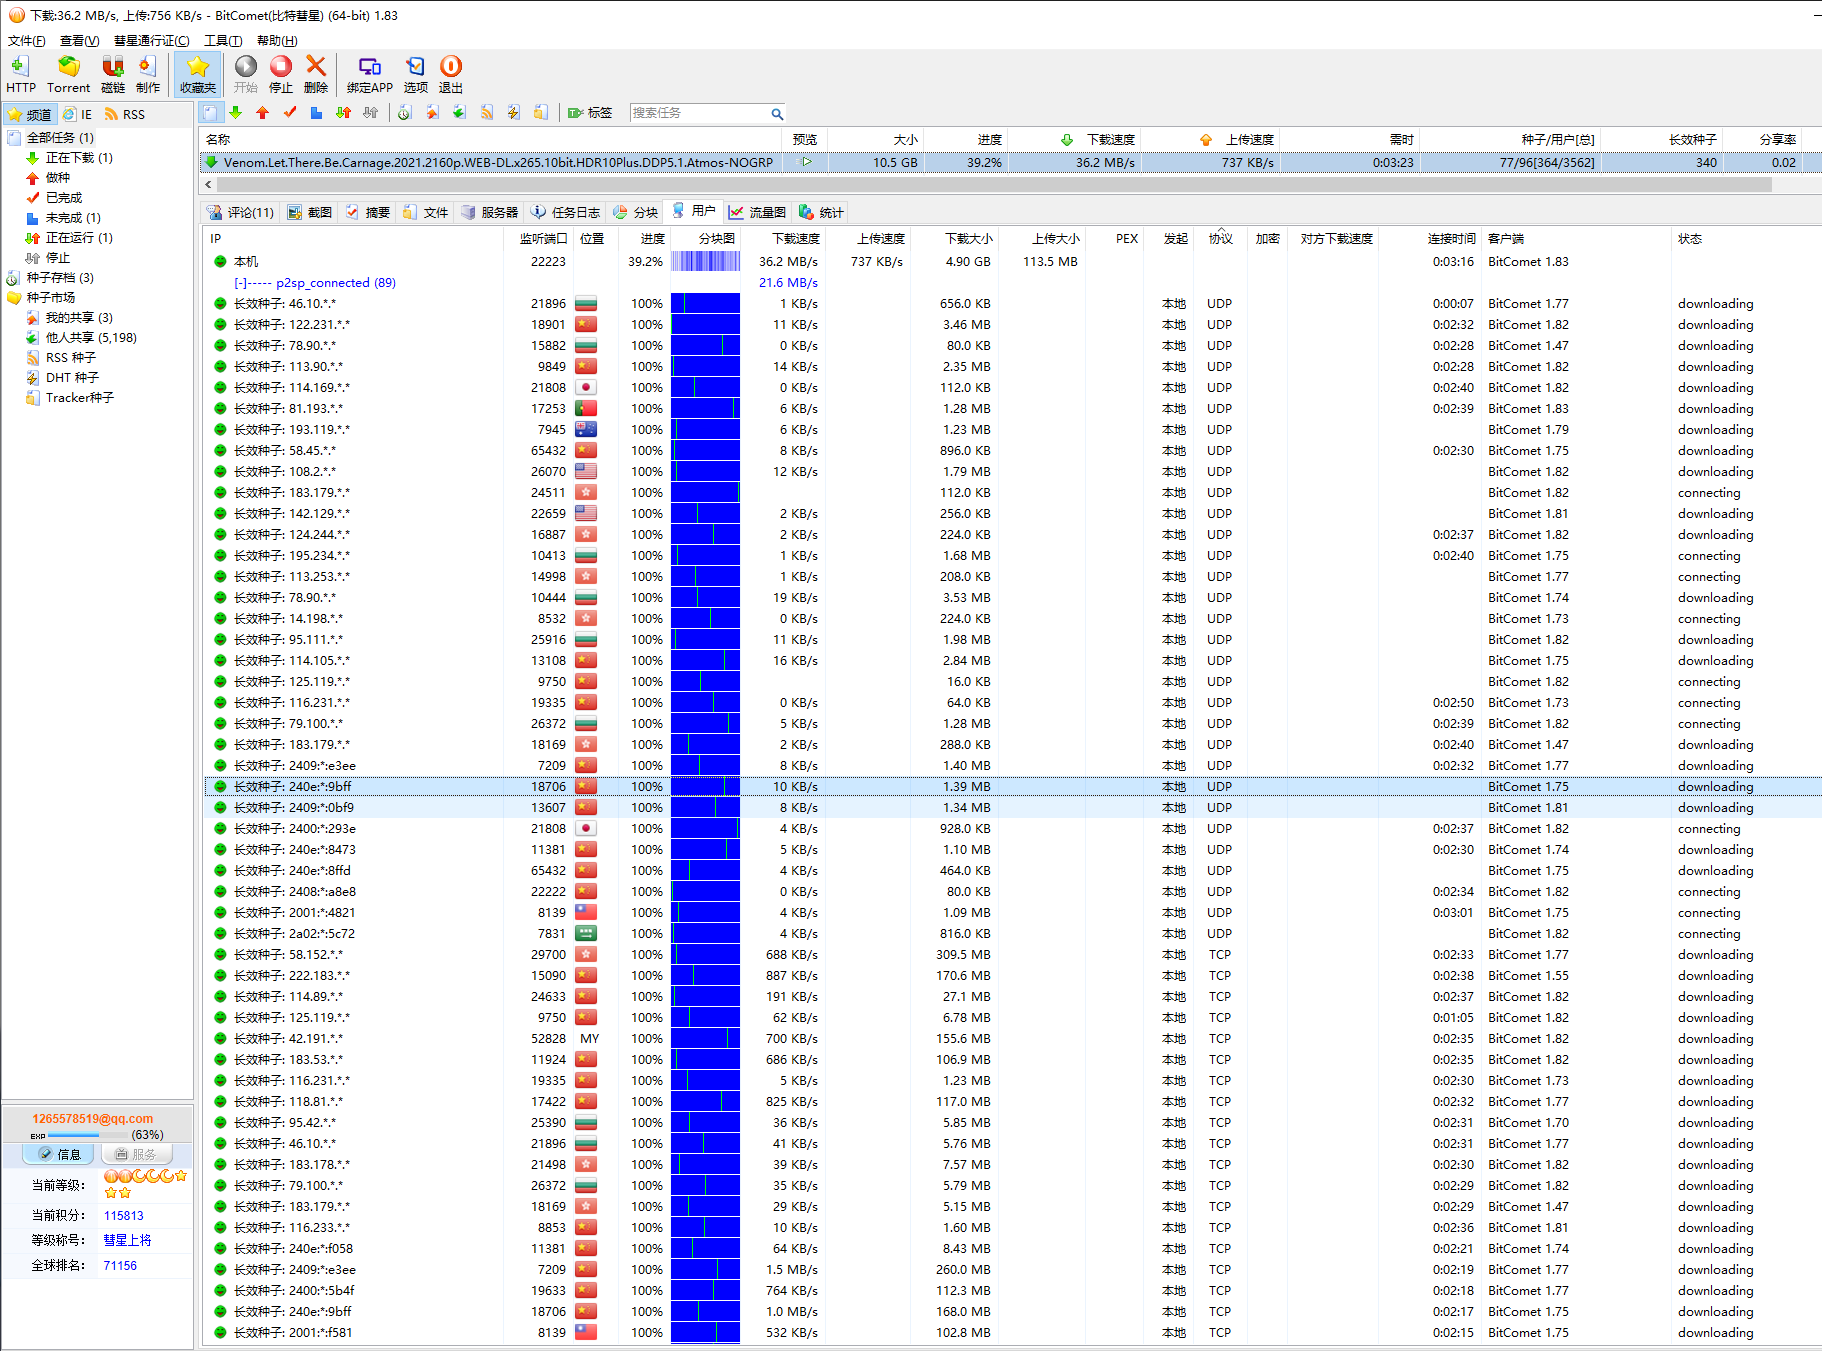Click the 制作 make torrent icon
The width and height of the screenshot is (1822, 1351).
[148, 75]
